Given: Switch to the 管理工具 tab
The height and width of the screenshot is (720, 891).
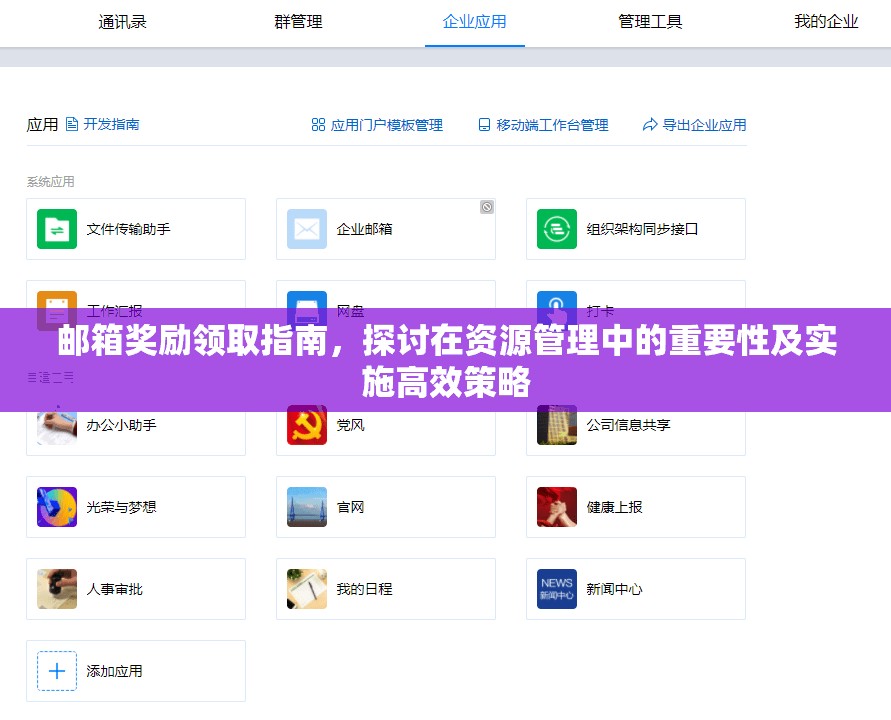Looking at the screenshot, I should (x=650, y=22).
